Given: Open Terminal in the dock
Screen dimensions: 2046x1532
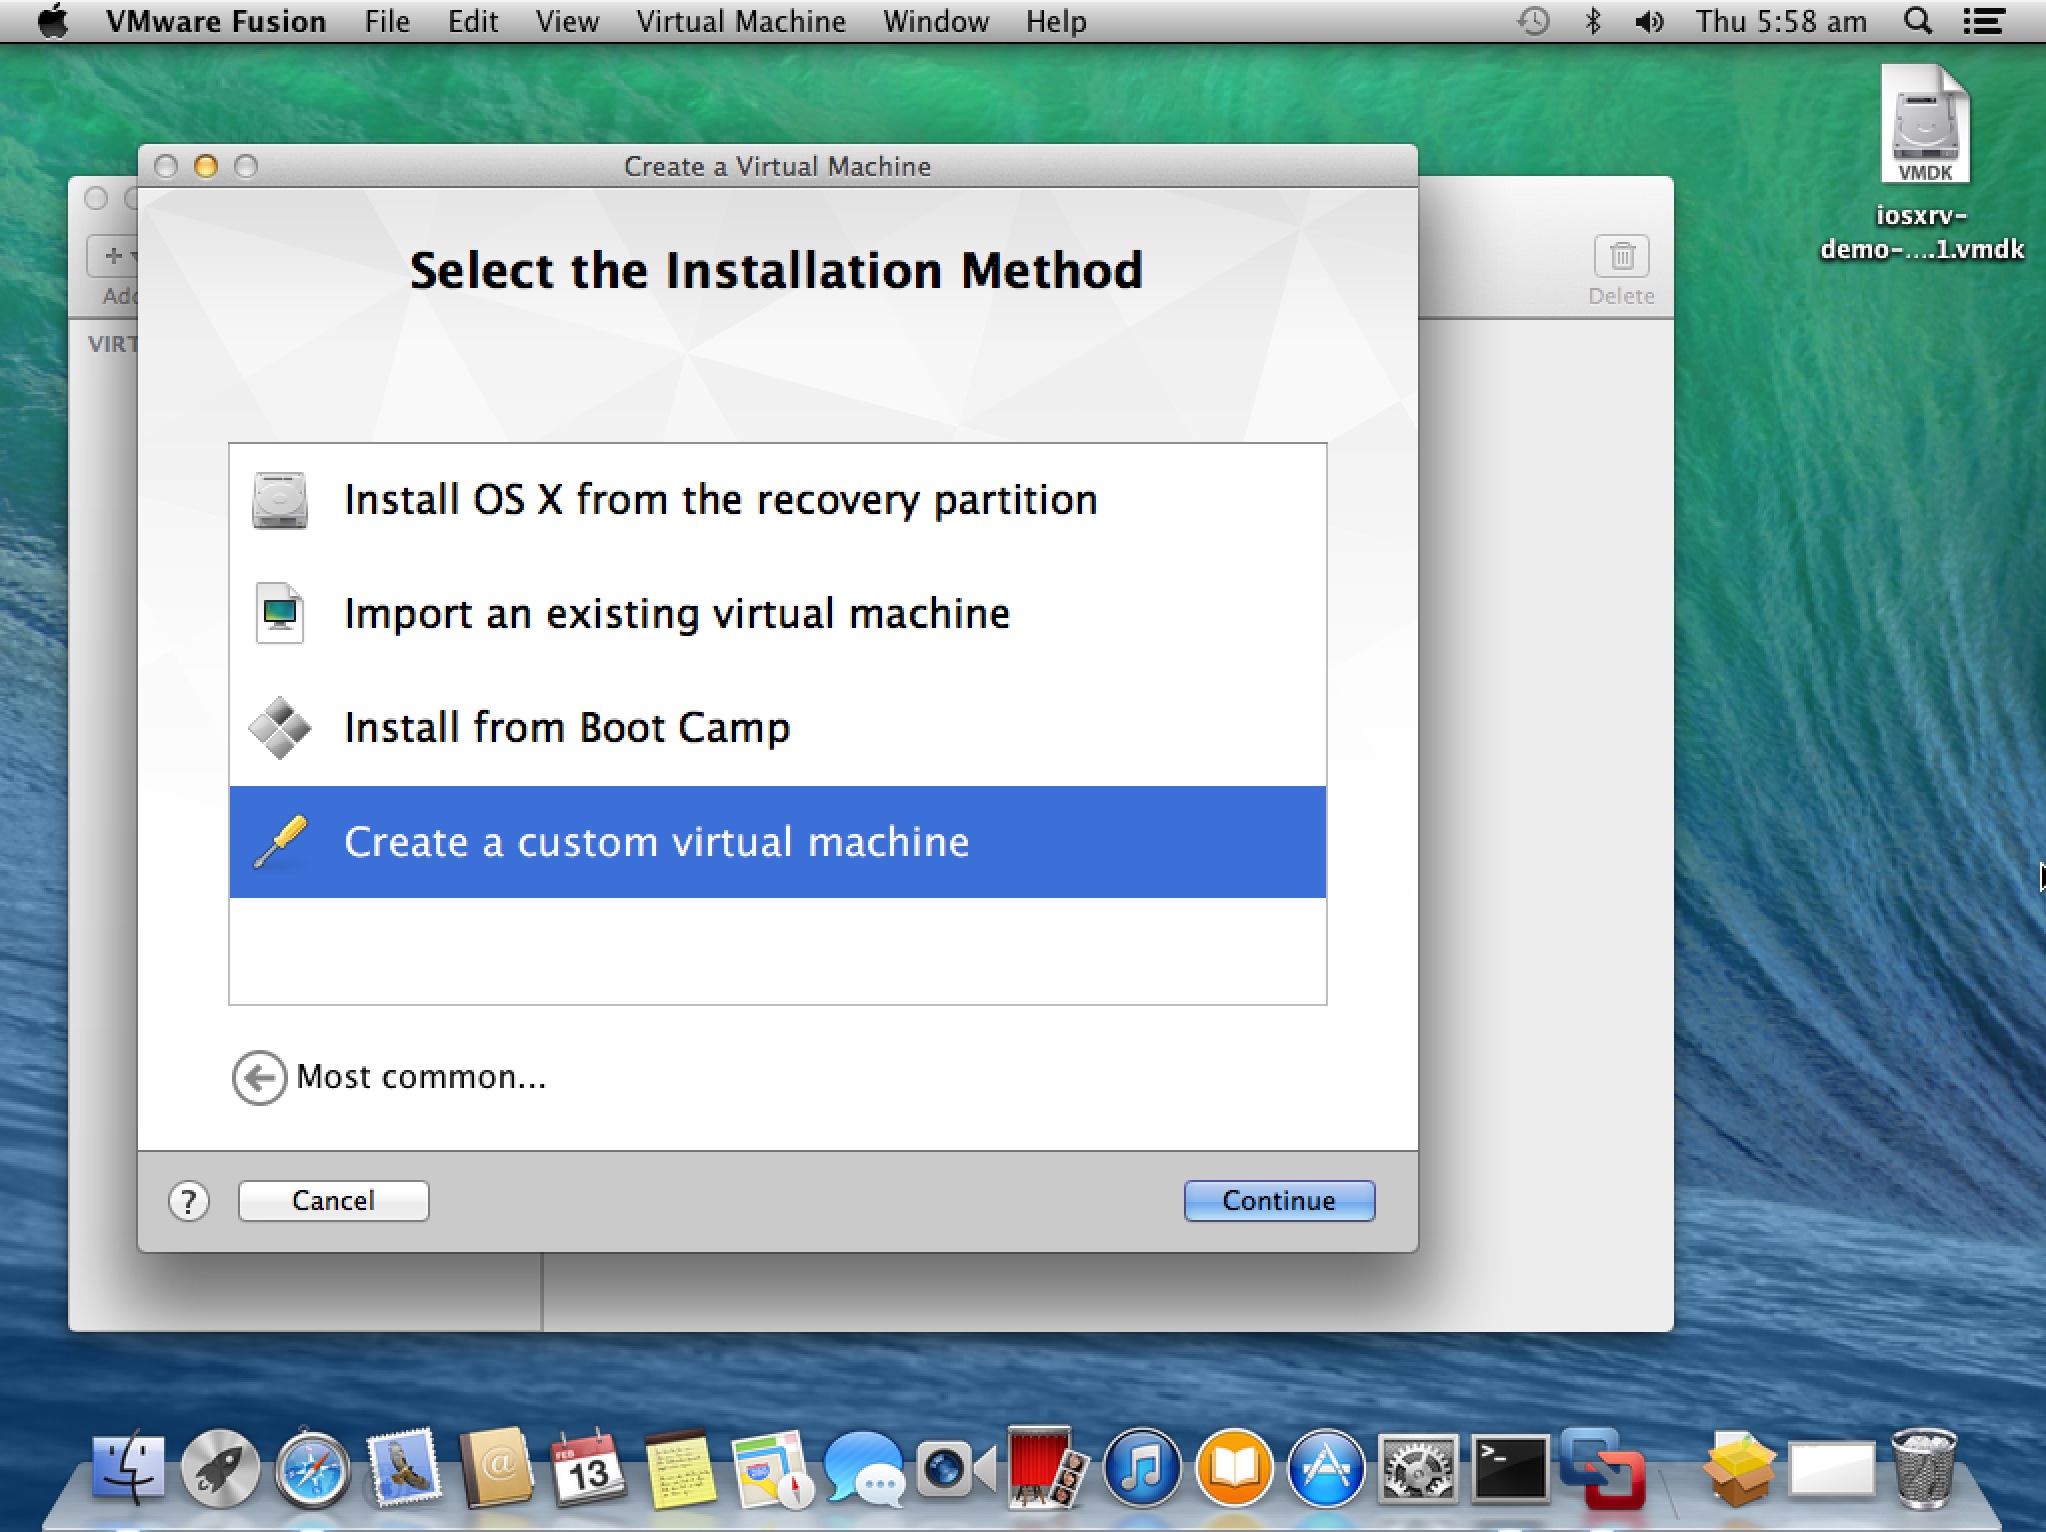Looking at the screenshot, I should tap(1511, 1470).
